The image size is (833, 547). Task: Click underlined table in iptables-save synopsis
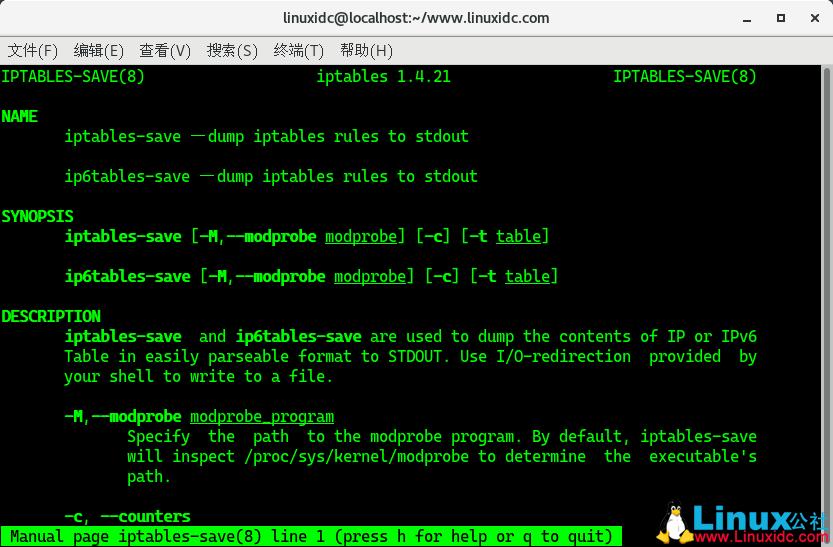(x=518, y=236)
